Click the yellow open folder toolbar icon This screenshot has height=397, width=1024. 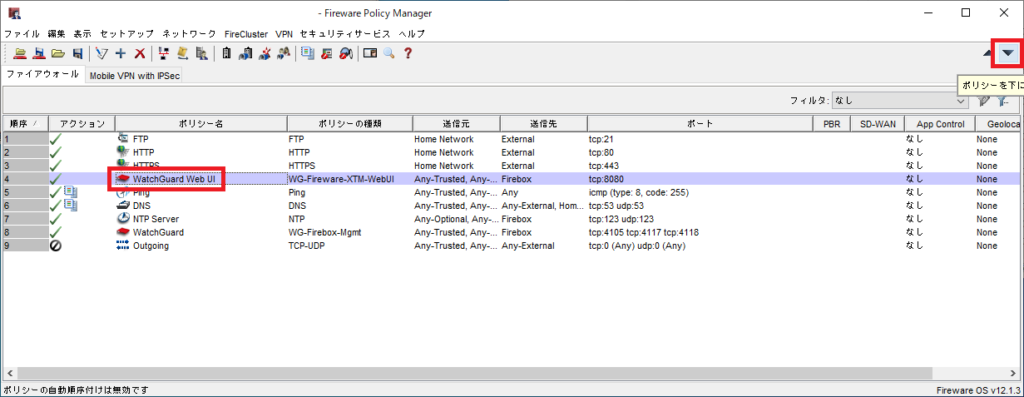pos(58,54)
